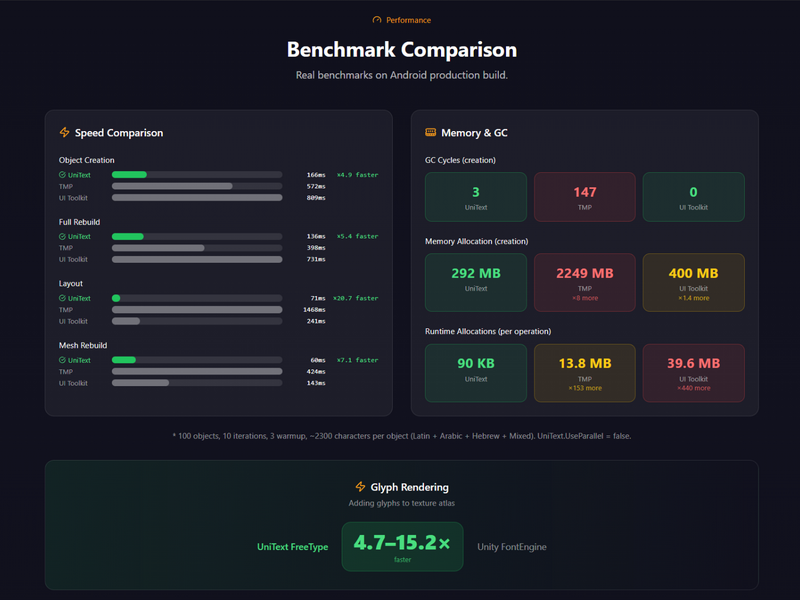Click the benchmark footnote about 100 objects
Image resolution: width=800 pixels, height=600 pixels.
402,436
